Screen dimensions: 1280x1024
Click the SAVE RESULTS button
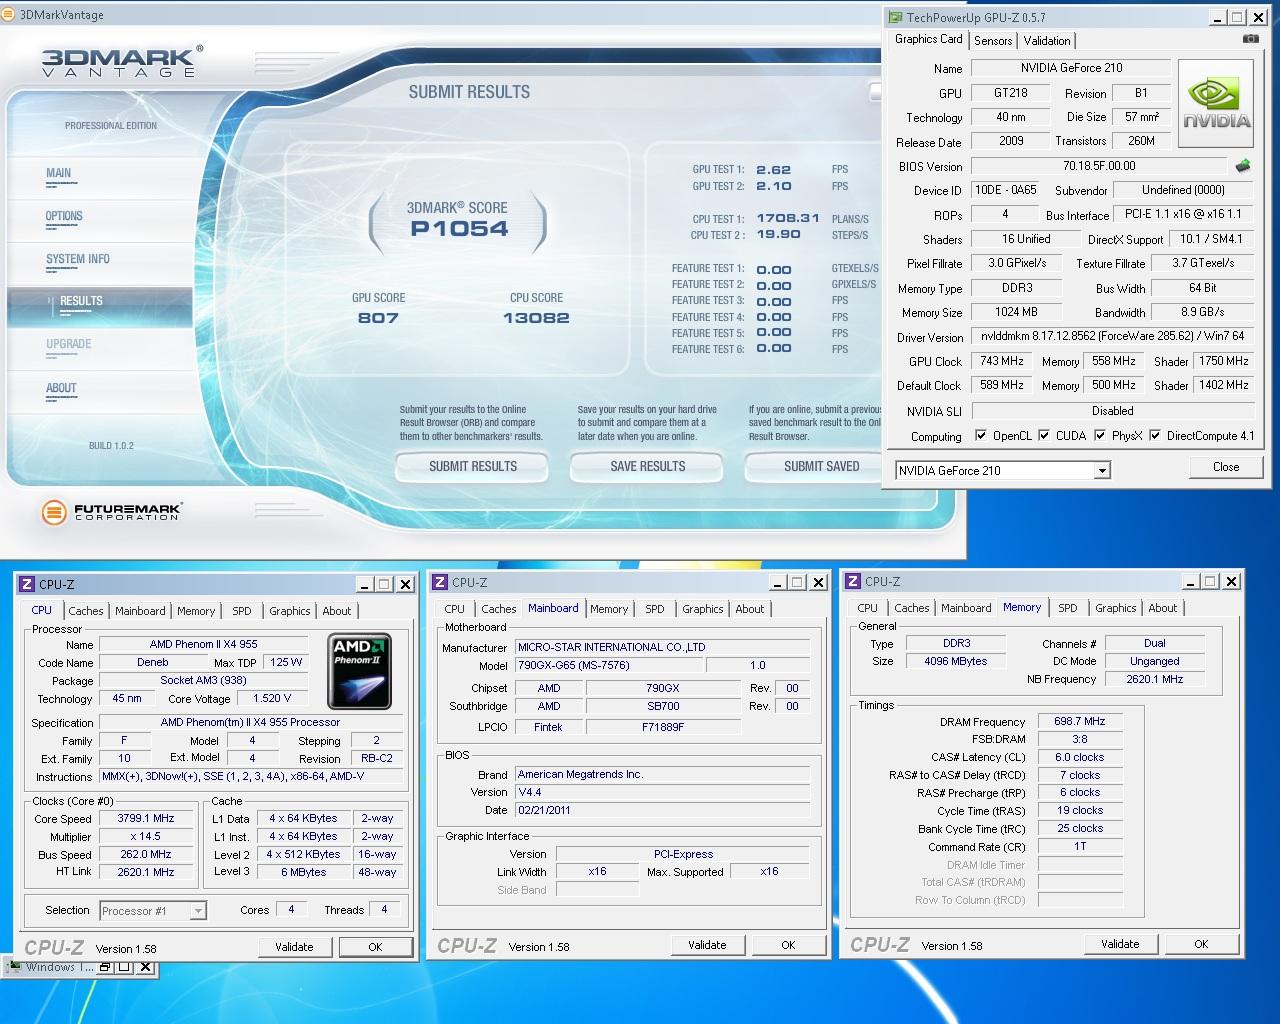(647, 467)
